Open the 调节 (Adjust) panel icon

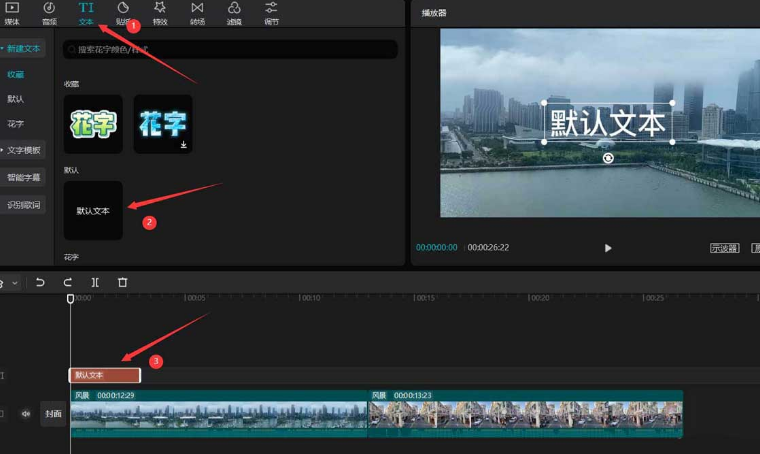271,12
